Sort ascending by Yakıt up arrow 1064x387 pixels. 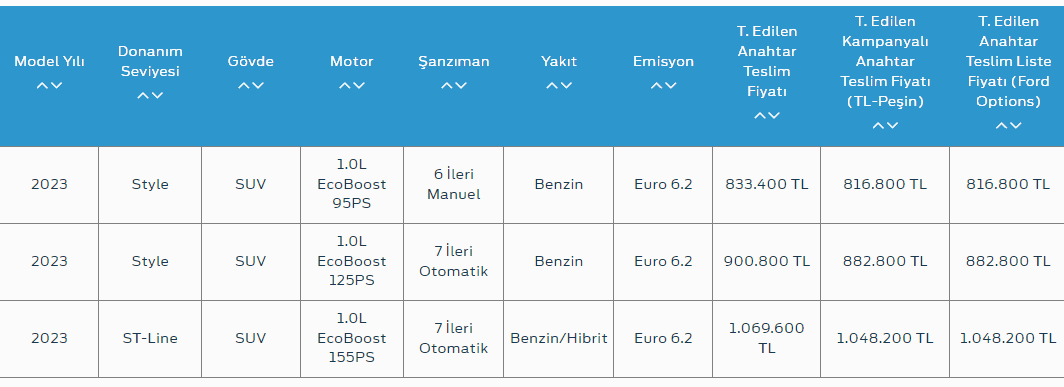[552, 86]
